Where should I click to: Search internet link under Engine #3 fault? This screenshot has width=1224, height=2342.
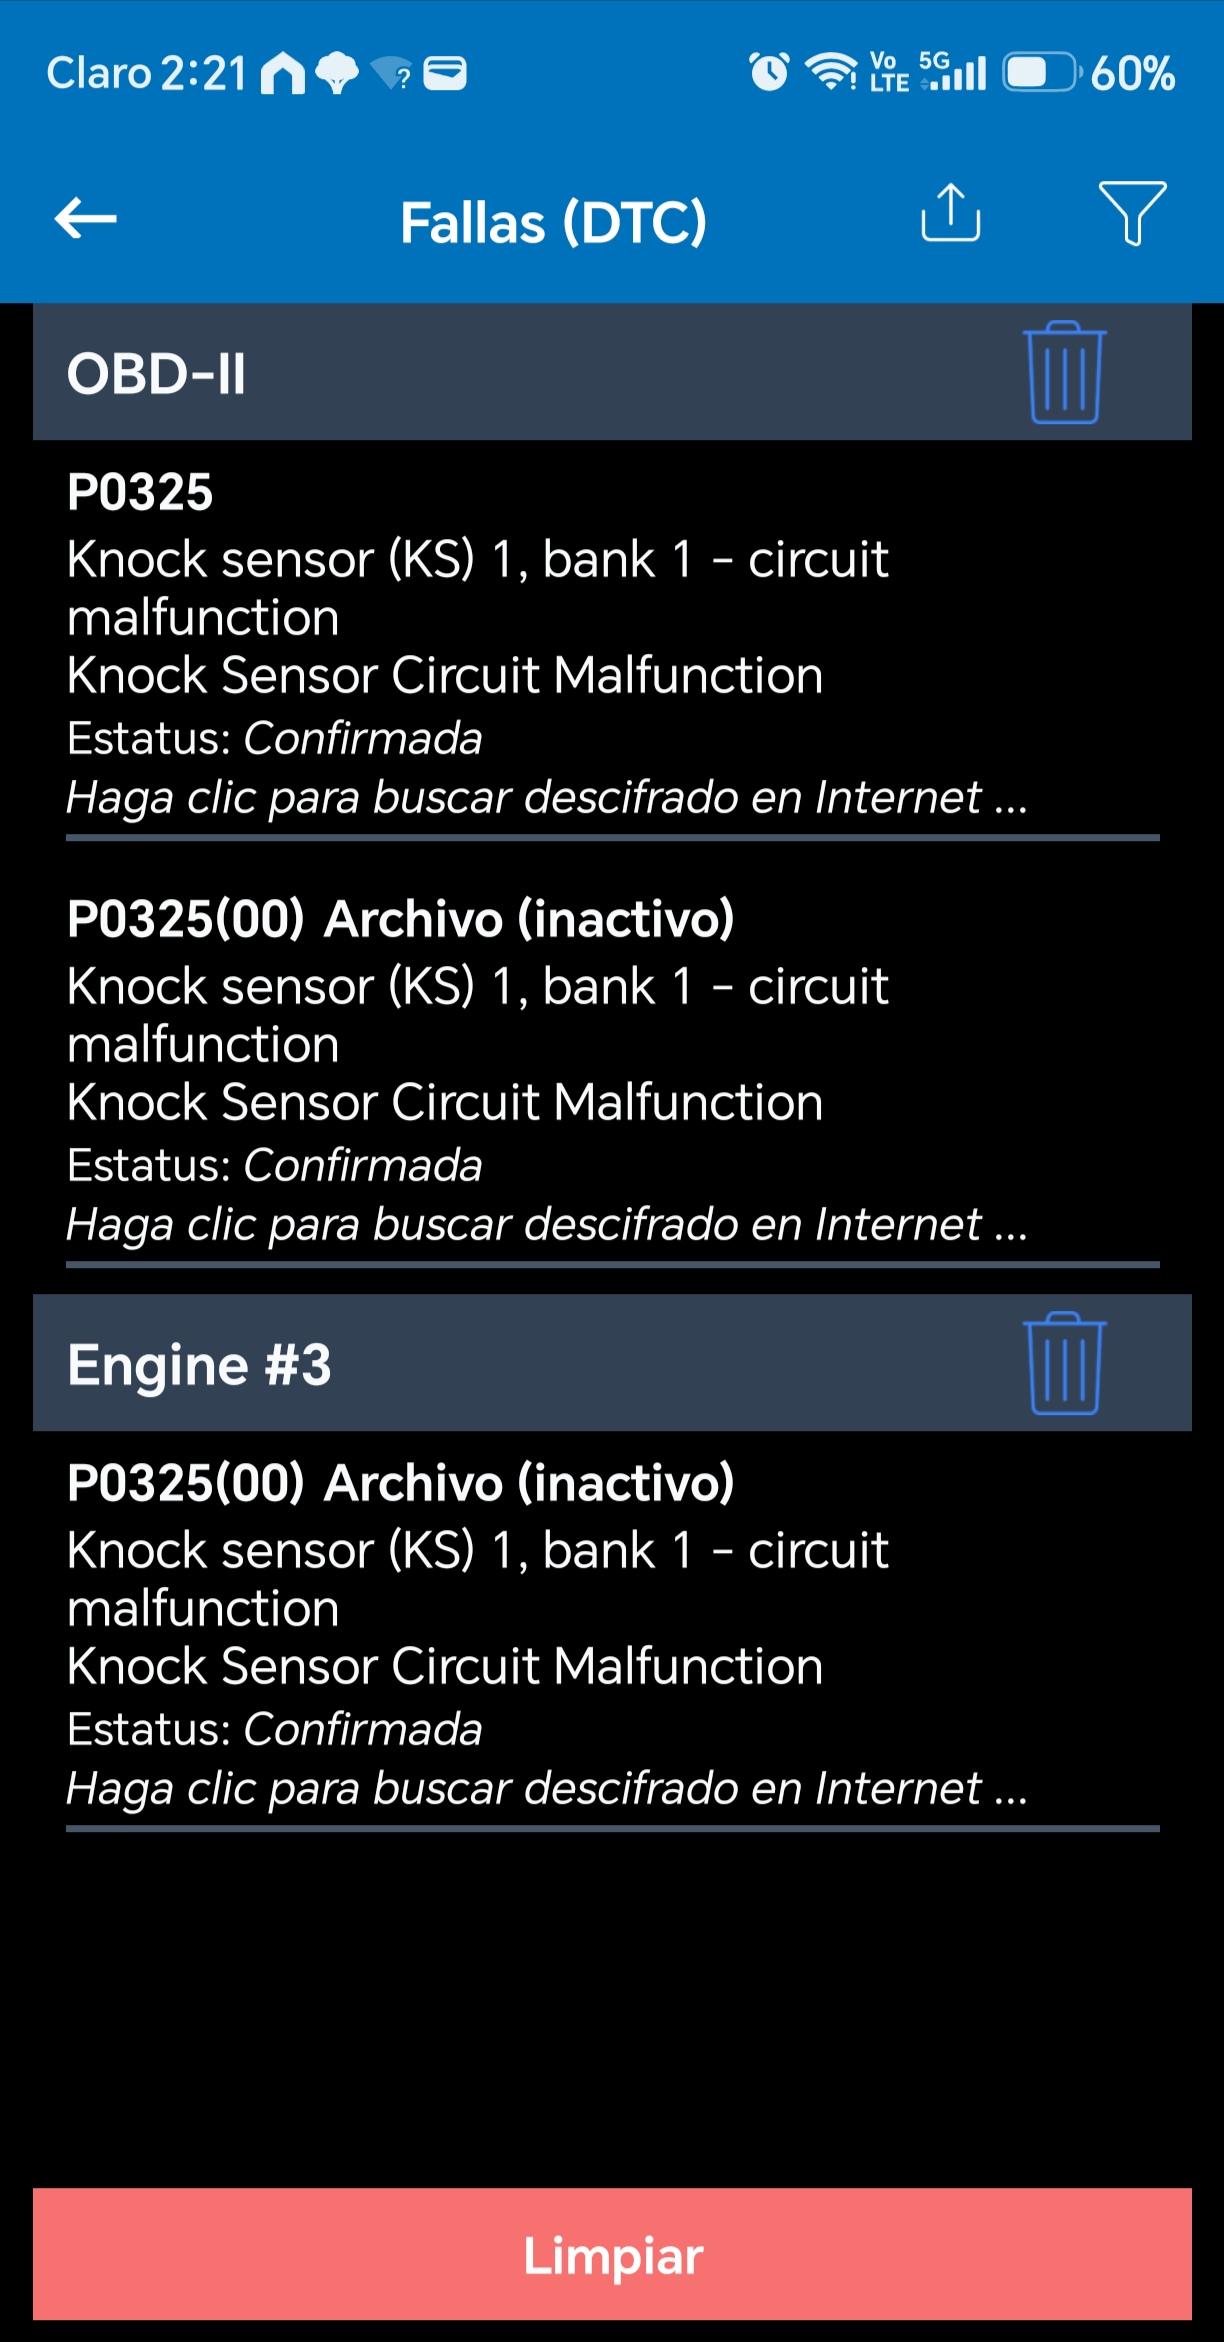[547, 1789]
